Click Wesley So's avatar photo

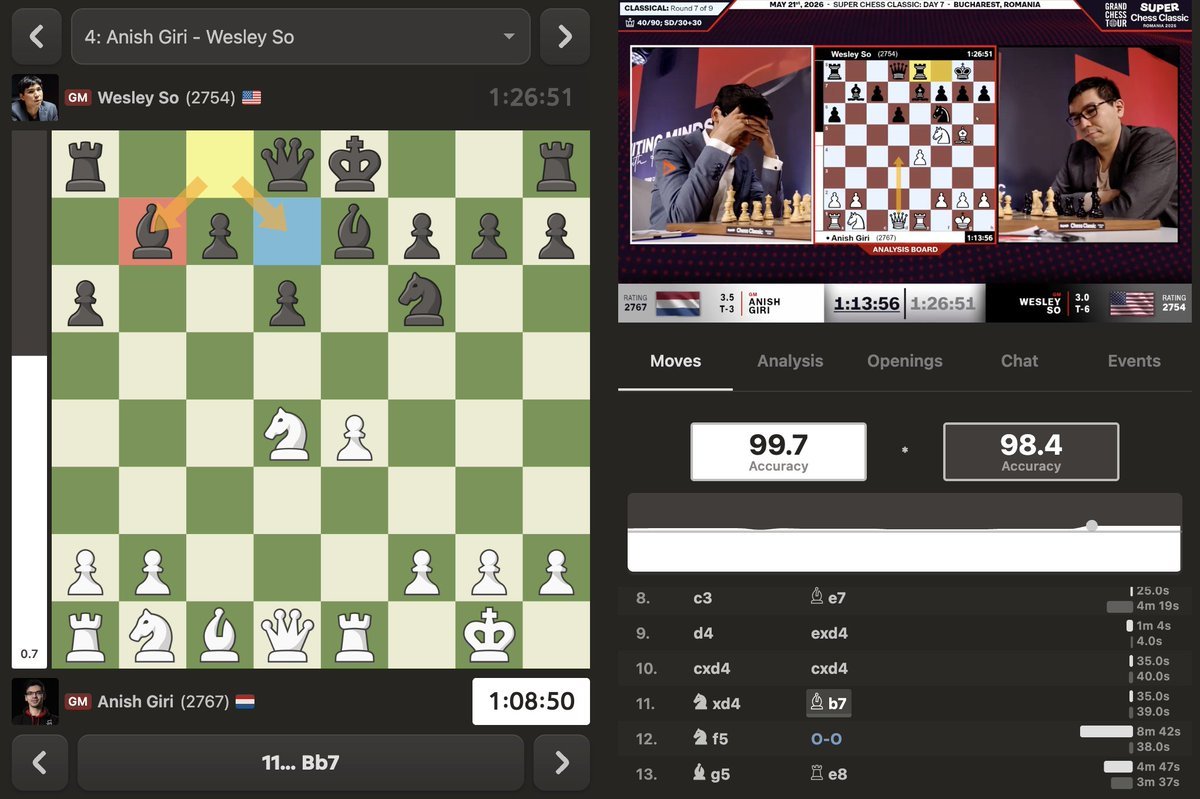click(x=35, y=98)
